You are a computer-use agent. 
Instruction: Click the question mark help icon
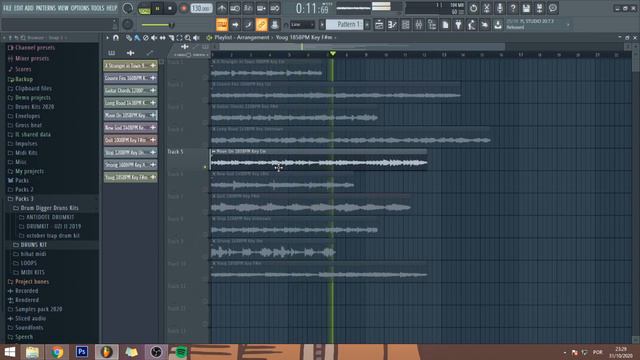point(513,8)
